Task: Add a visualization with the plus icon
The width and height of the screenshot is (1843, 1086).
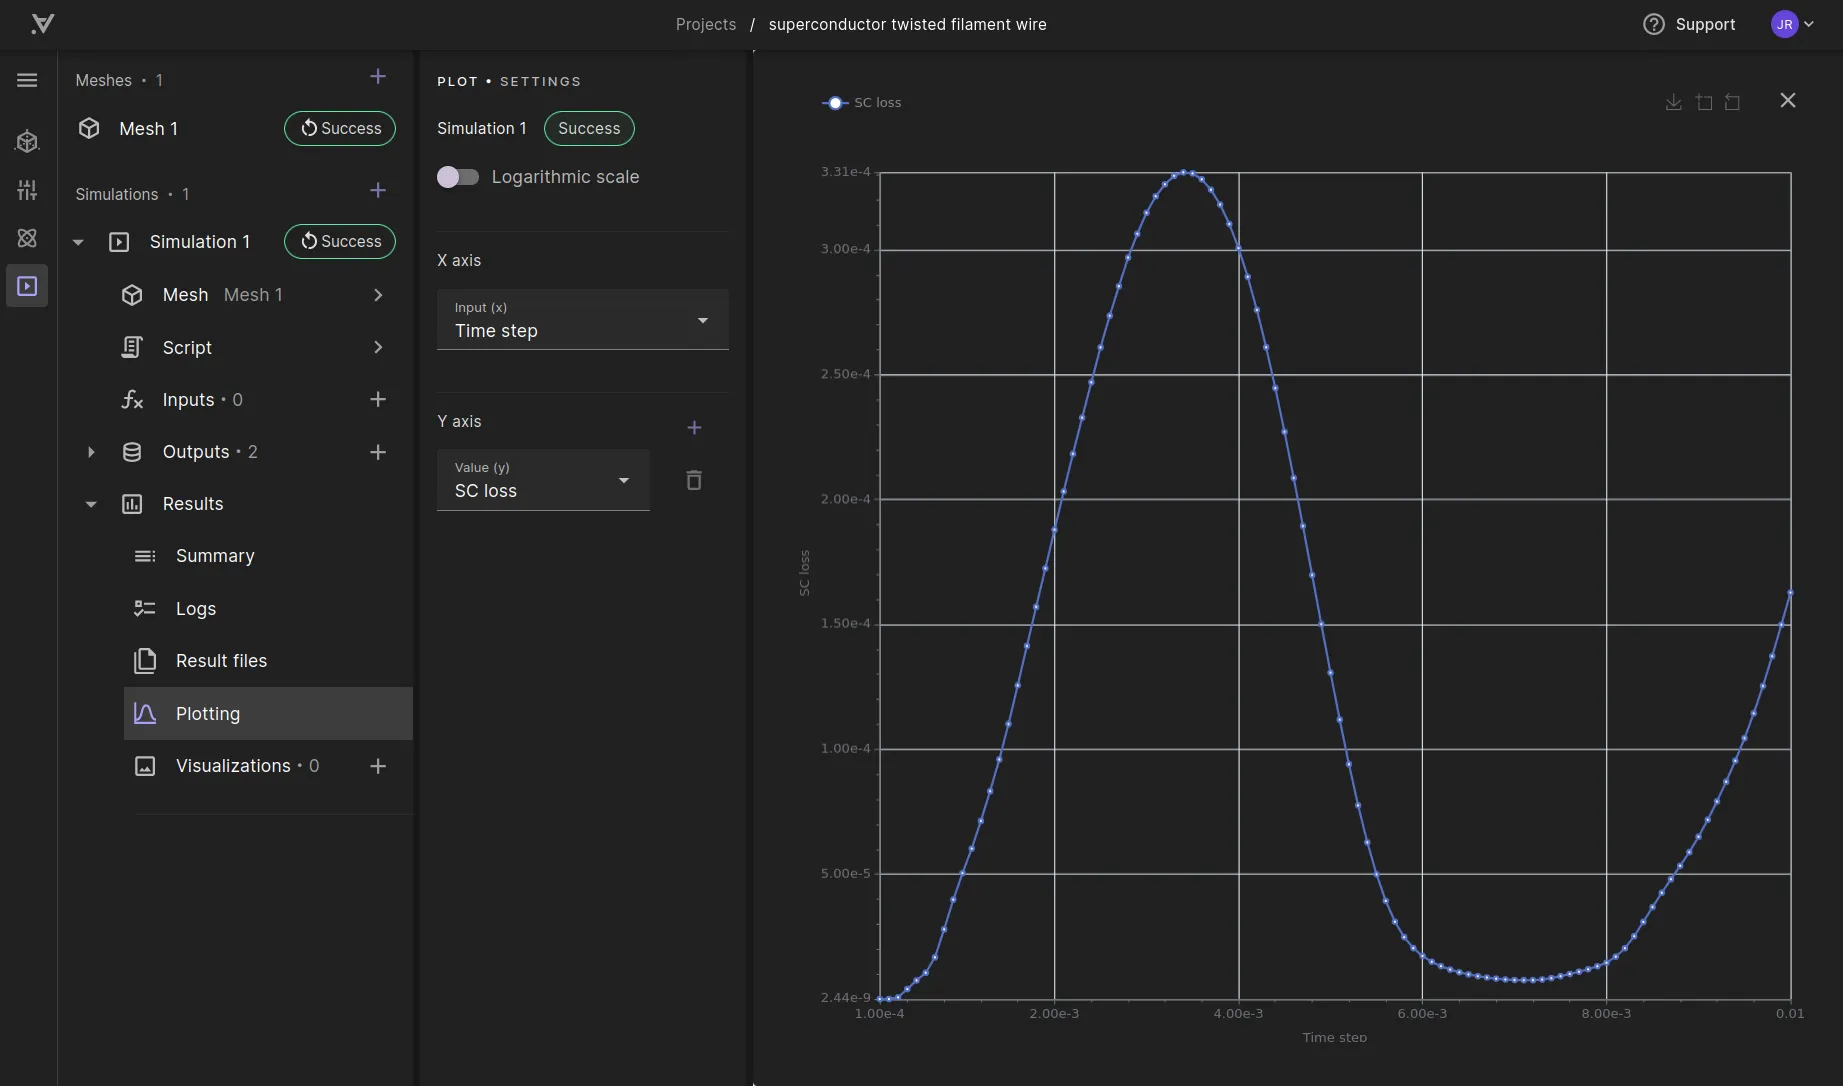Action: click(x=378, y=766)
